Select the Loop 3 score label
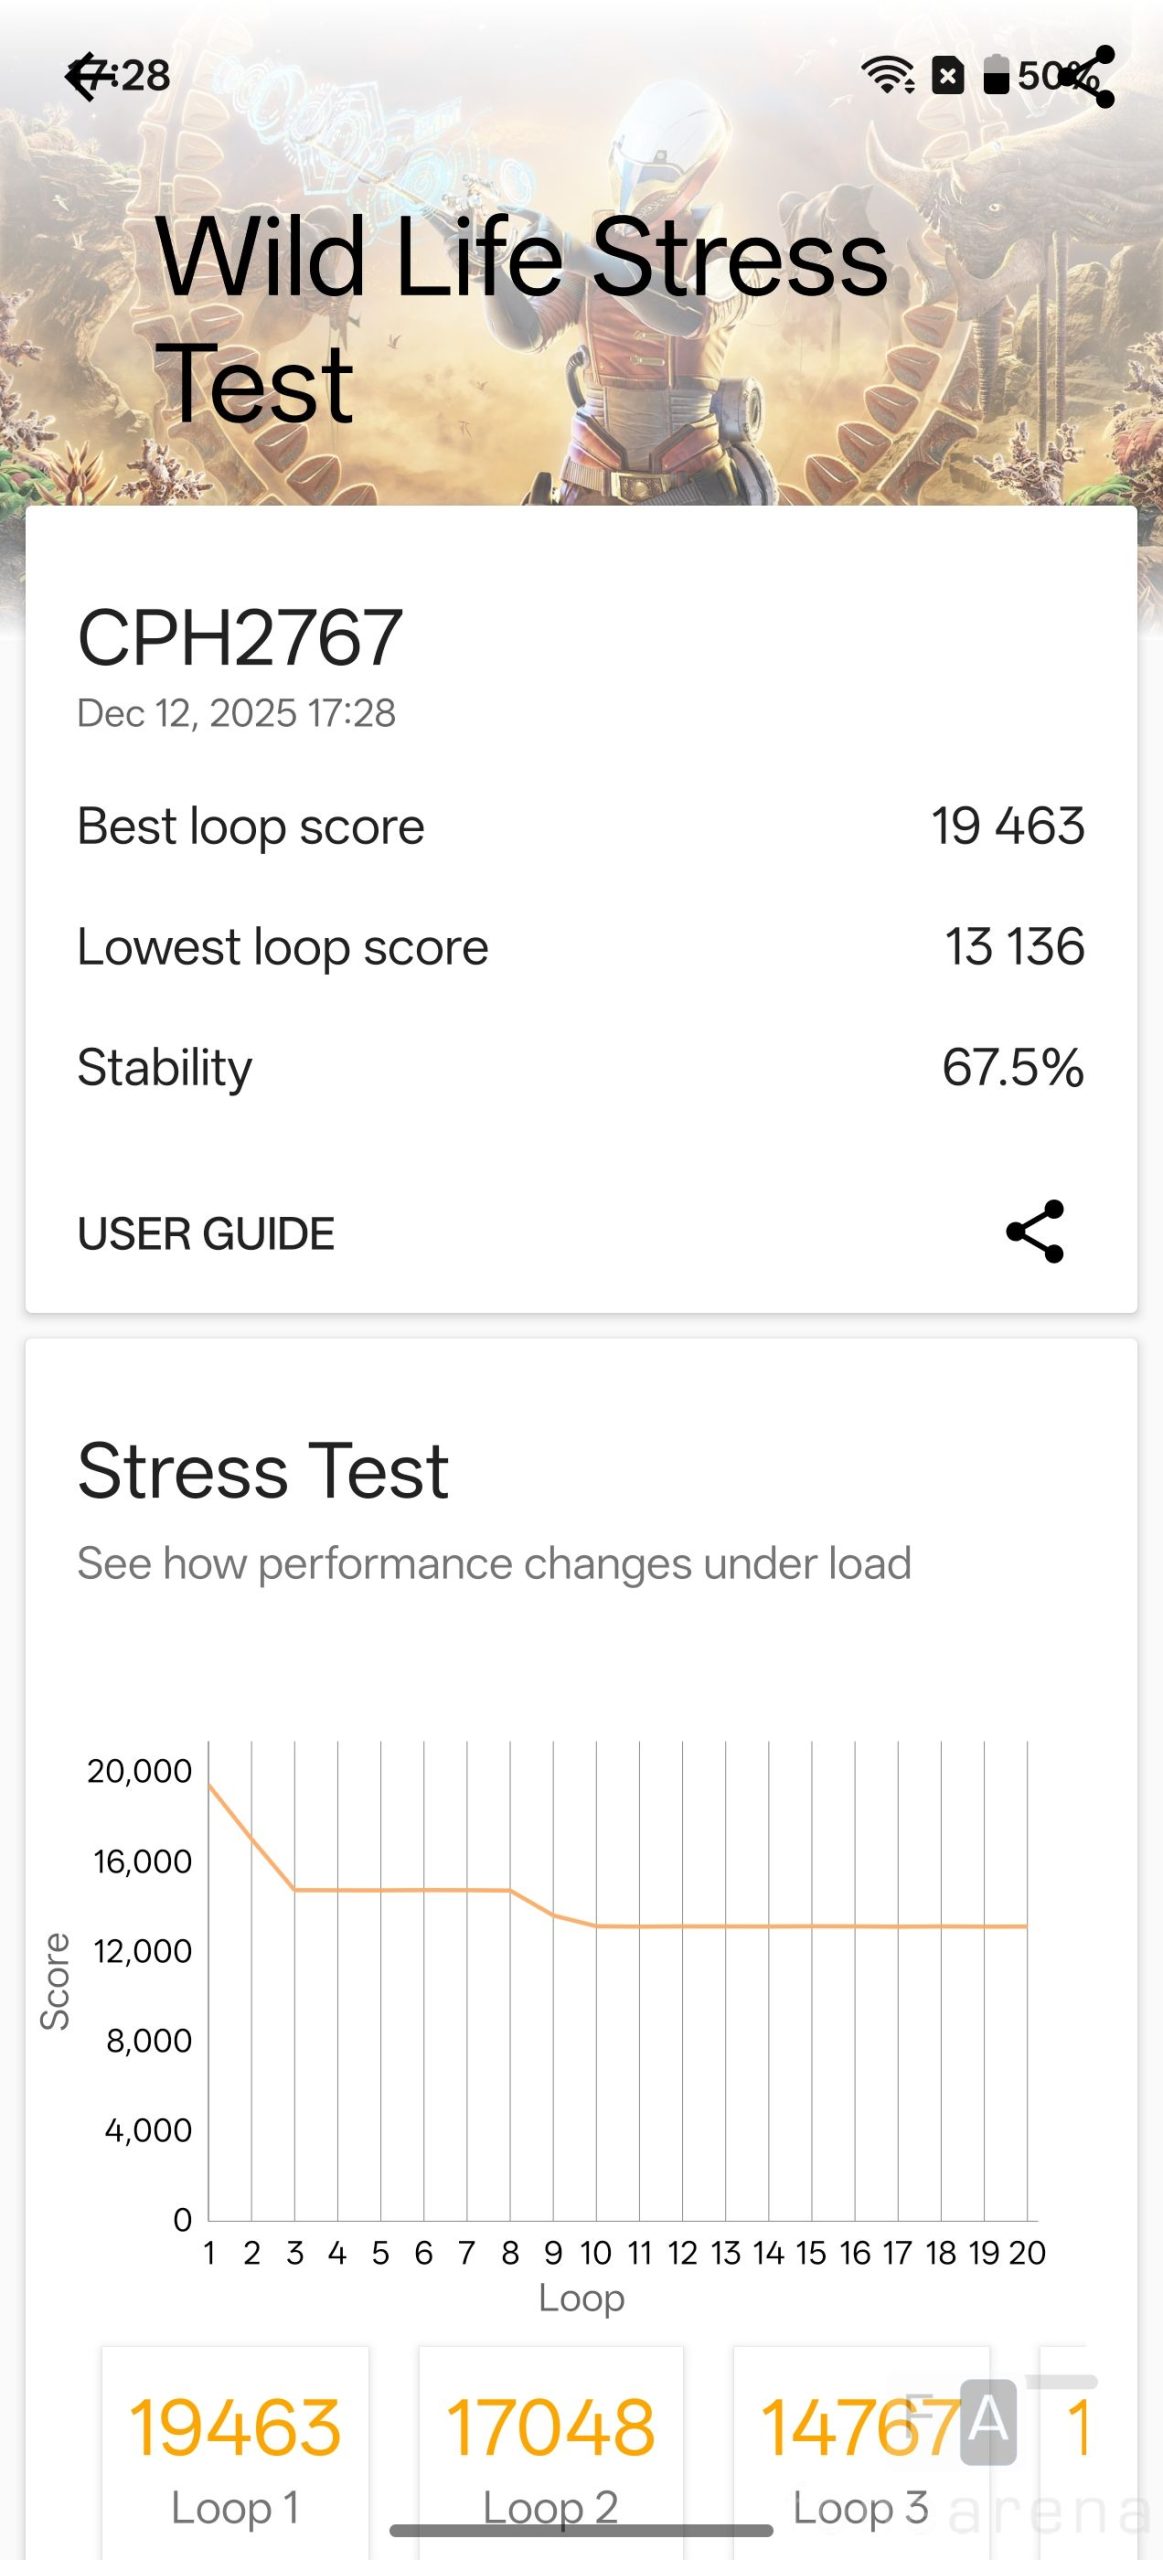1163x2560 pixels. click(x=860, y=2507)
